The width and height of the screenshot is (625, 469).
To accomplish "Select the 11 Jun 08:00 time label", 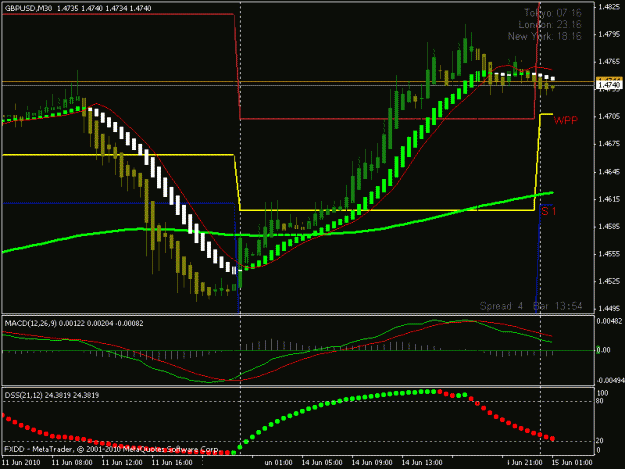I will pyautogui.click(x=72, y=463).
